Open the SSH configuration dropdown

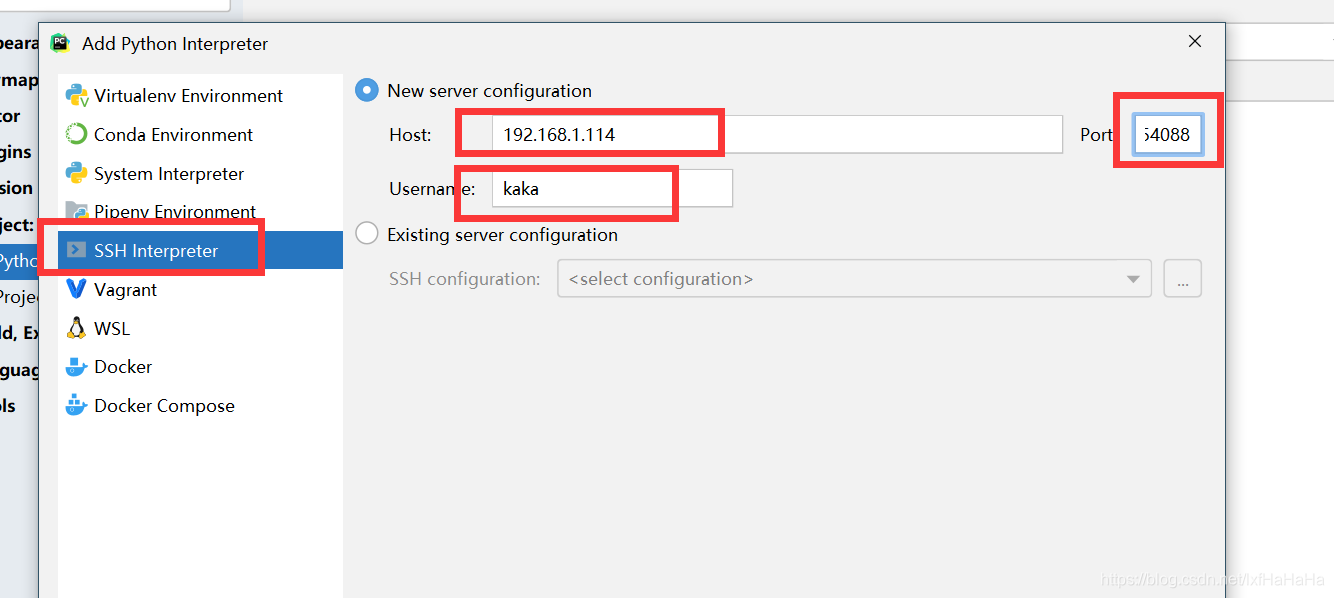pos(854,279)
